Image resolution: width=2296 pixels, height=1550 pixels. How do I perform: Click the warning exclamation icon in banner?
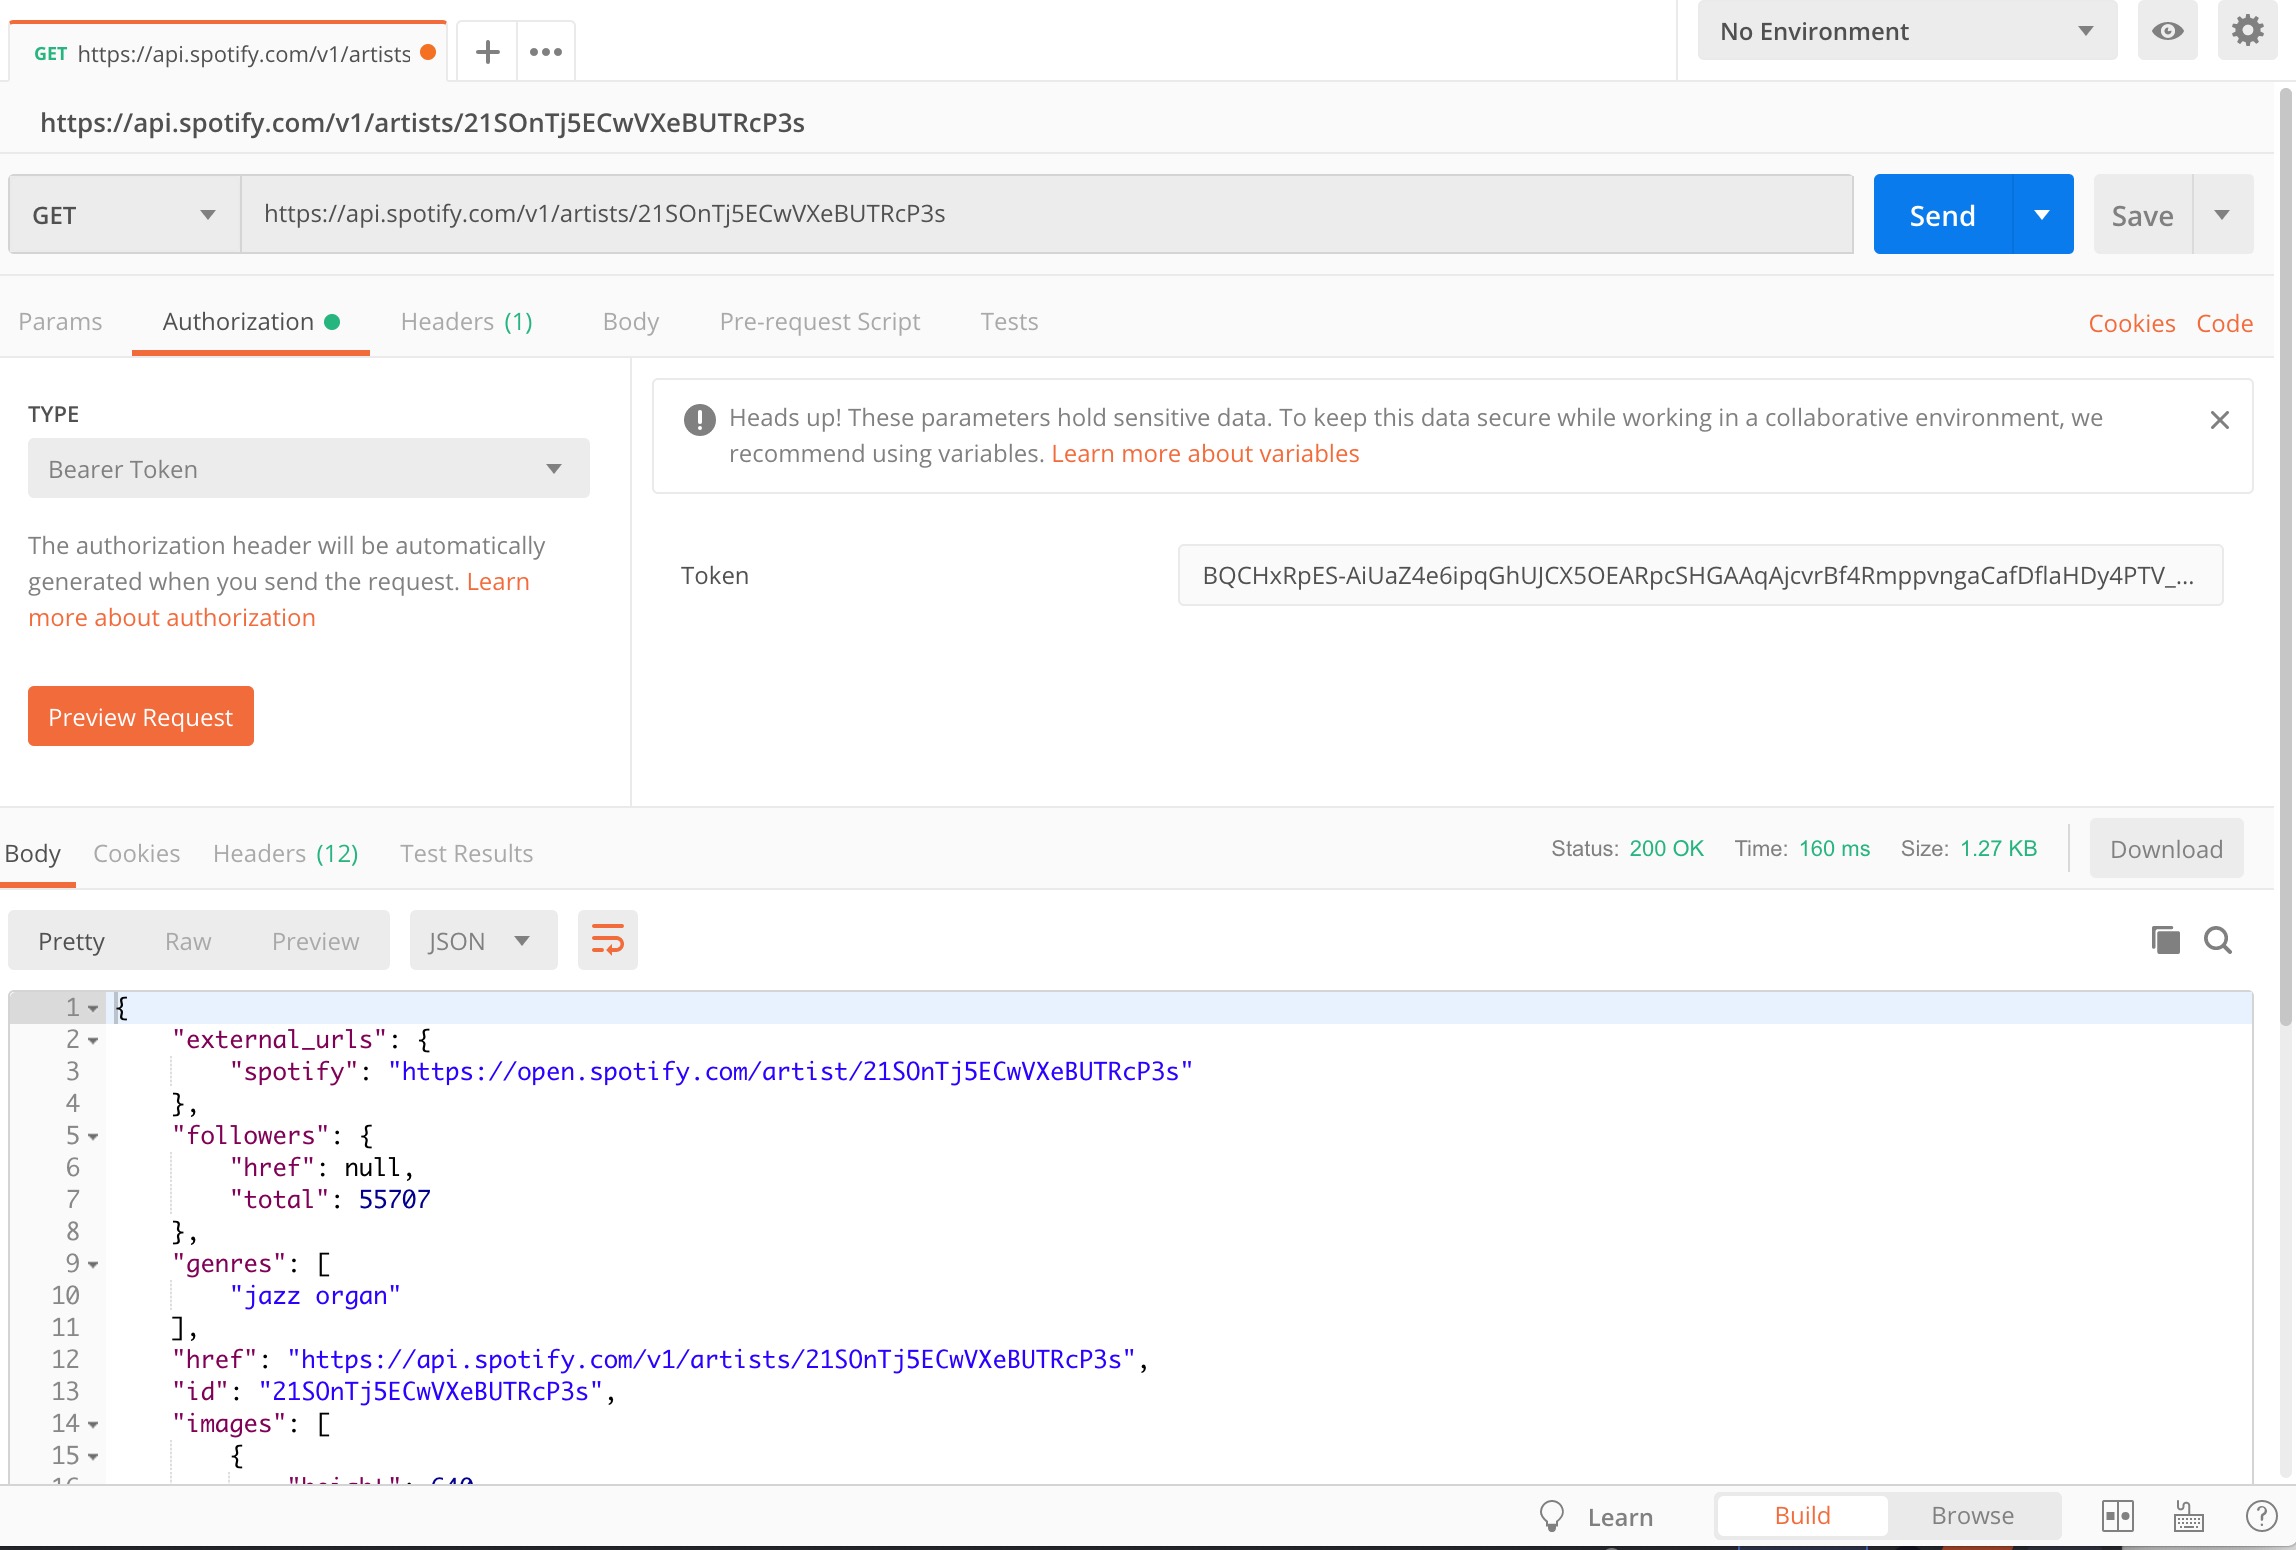(x=699, y=419)
